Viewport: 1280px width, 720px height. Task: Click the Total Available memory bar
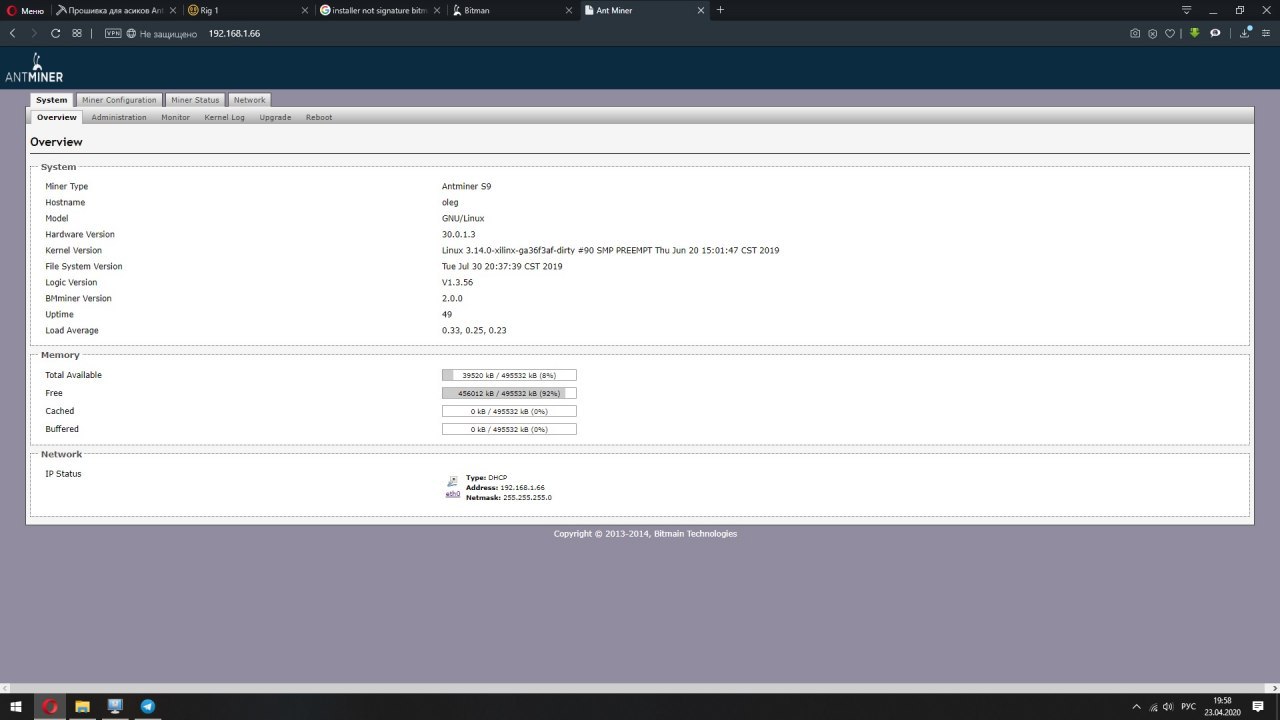tap(509, 375)
